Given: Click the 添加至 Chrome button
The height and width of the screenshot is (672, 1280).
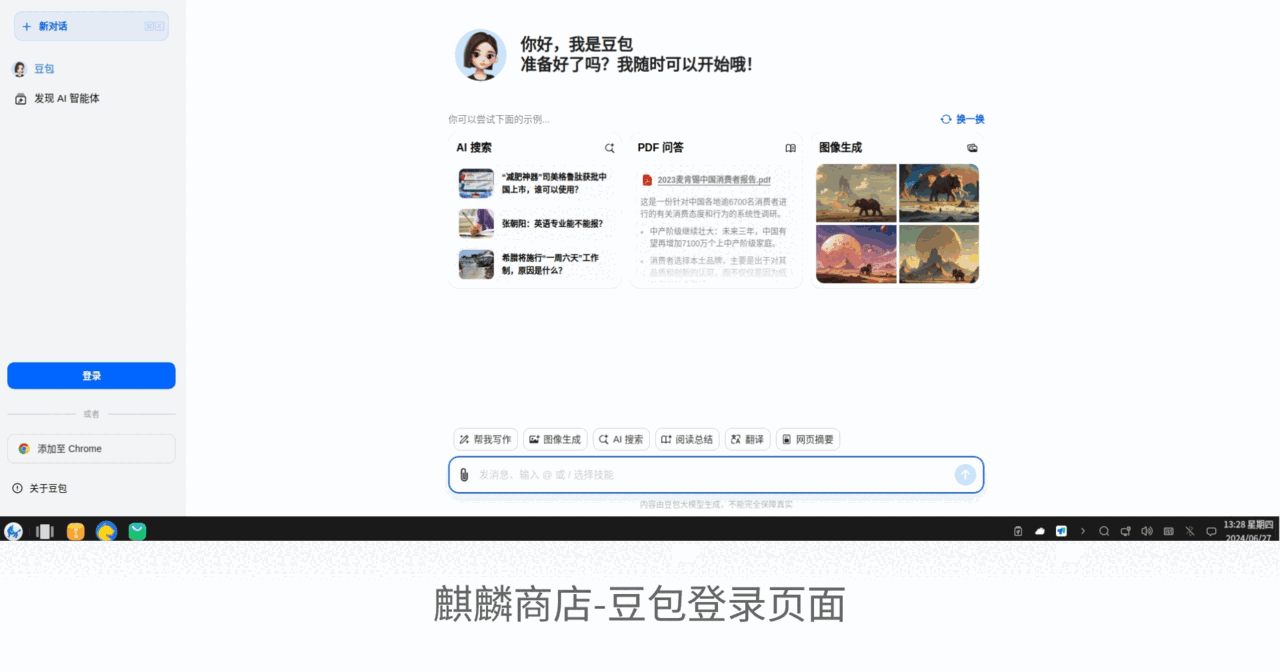Looking at the screenshot, I should coord(91,449).
